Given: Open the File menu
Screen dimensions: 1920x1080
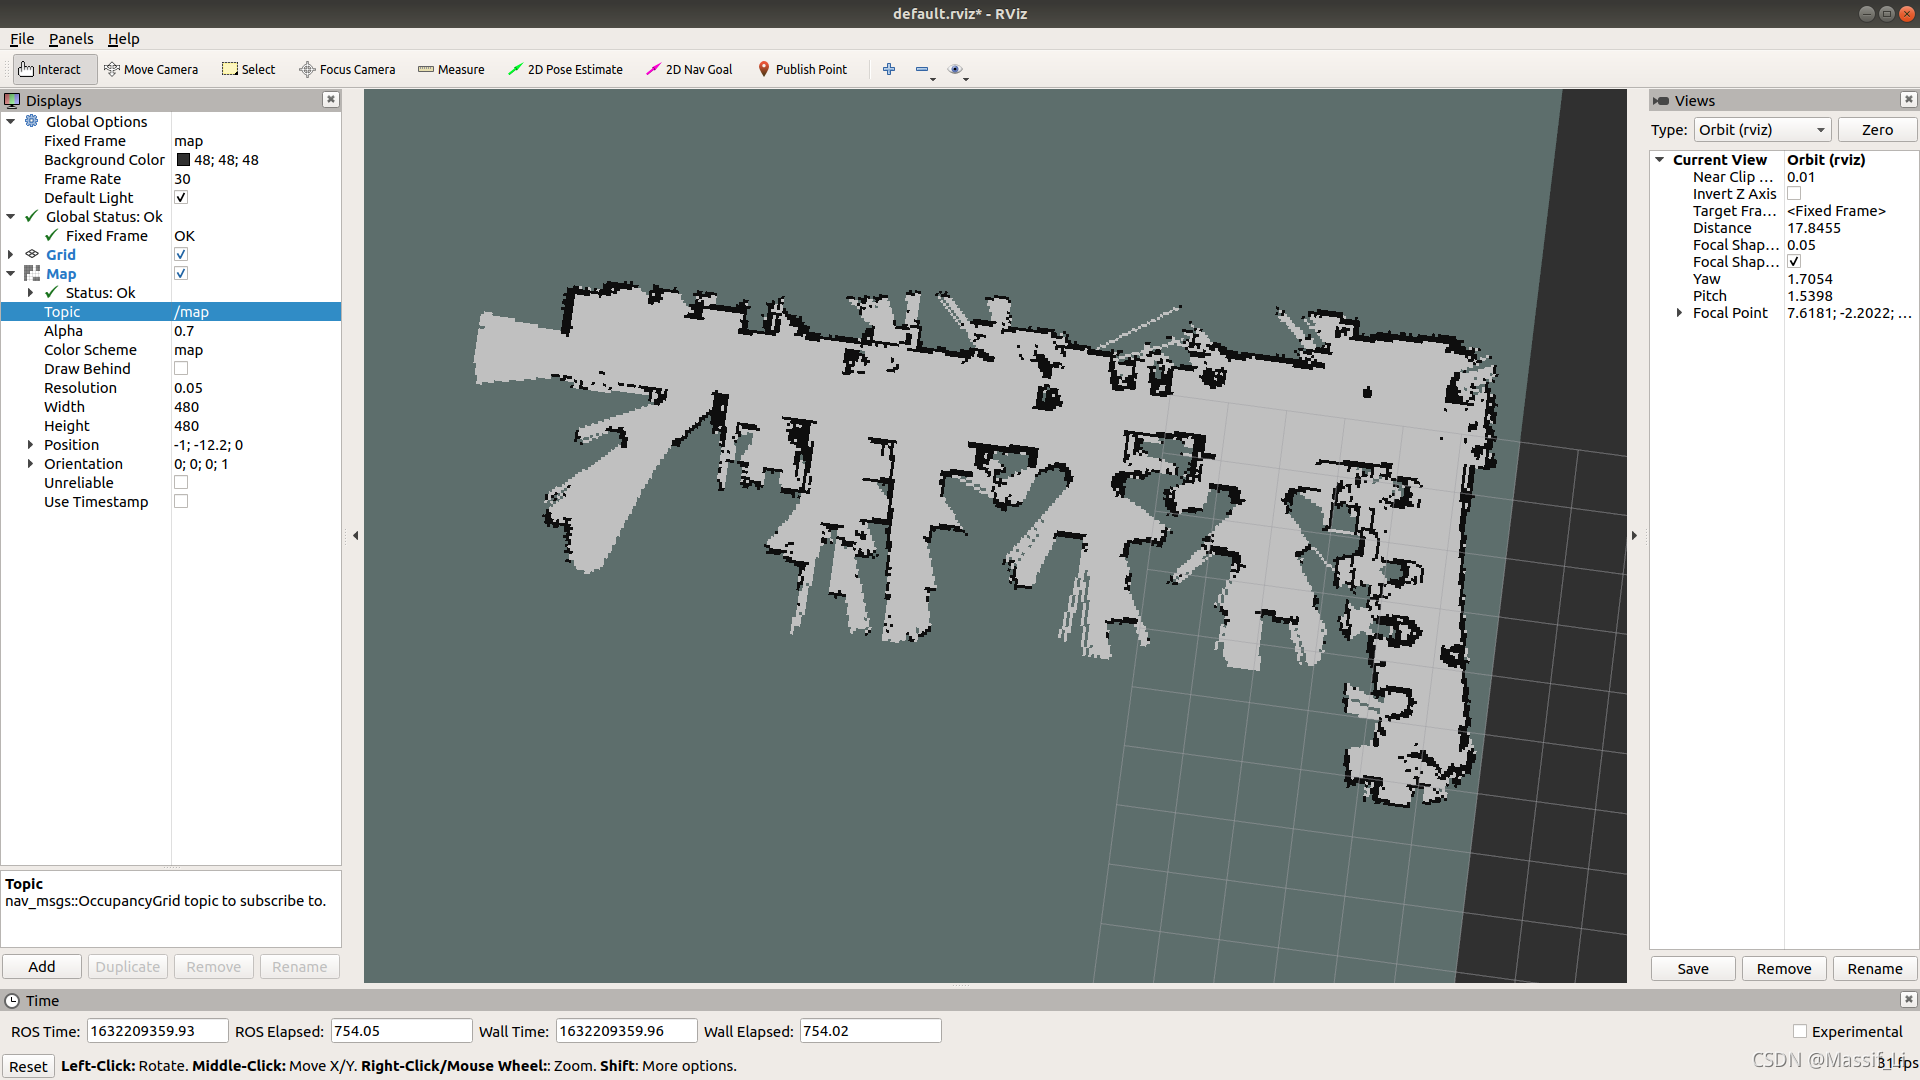Looking at the screenshot, I should tap(22, 39).
